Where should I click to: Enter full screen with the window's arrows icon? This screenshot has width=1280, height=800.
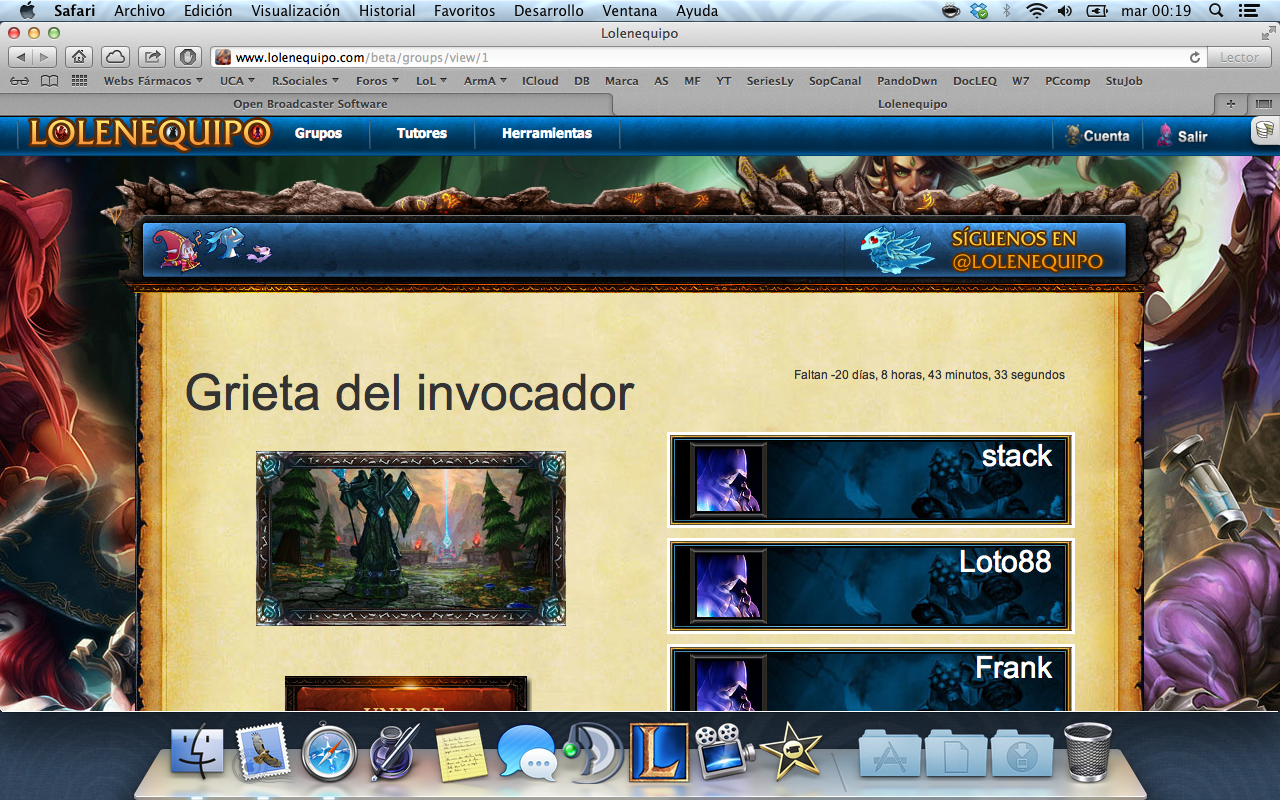[x=1268, y=33]
